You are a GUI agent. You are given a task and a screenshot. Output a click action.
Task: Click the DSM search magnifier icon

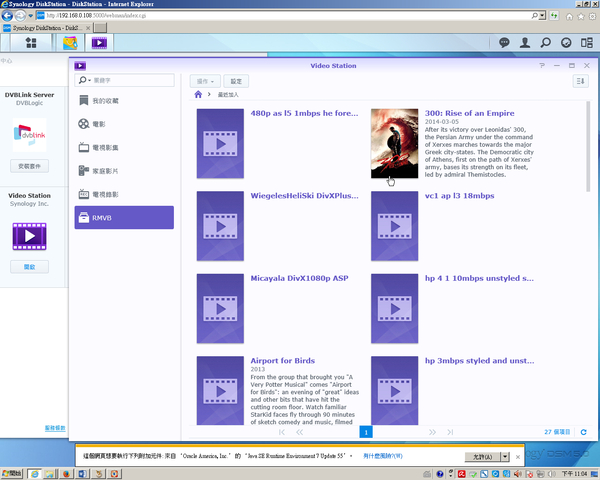tap(546, 43)
